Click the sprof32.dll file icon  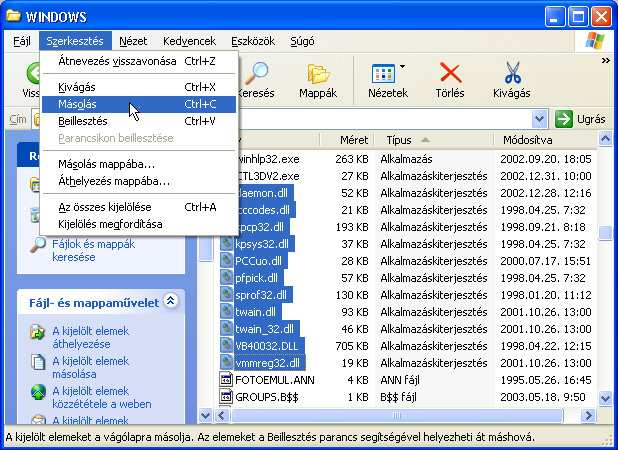coord(226,295)
